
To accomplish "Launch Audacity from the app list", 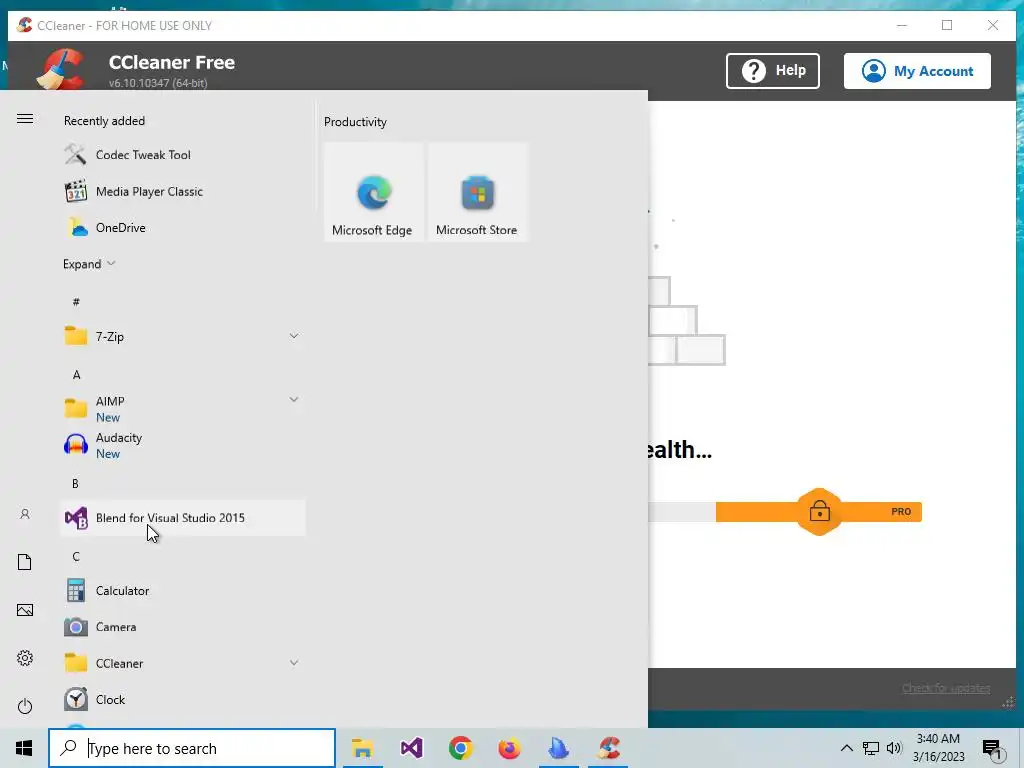I will click(x=183, y=445).
